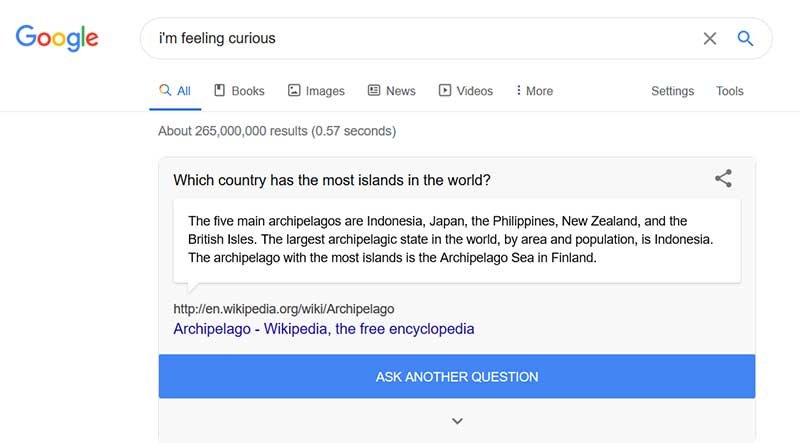
Task: Switch to the All results tab
Action: [175, 91]
